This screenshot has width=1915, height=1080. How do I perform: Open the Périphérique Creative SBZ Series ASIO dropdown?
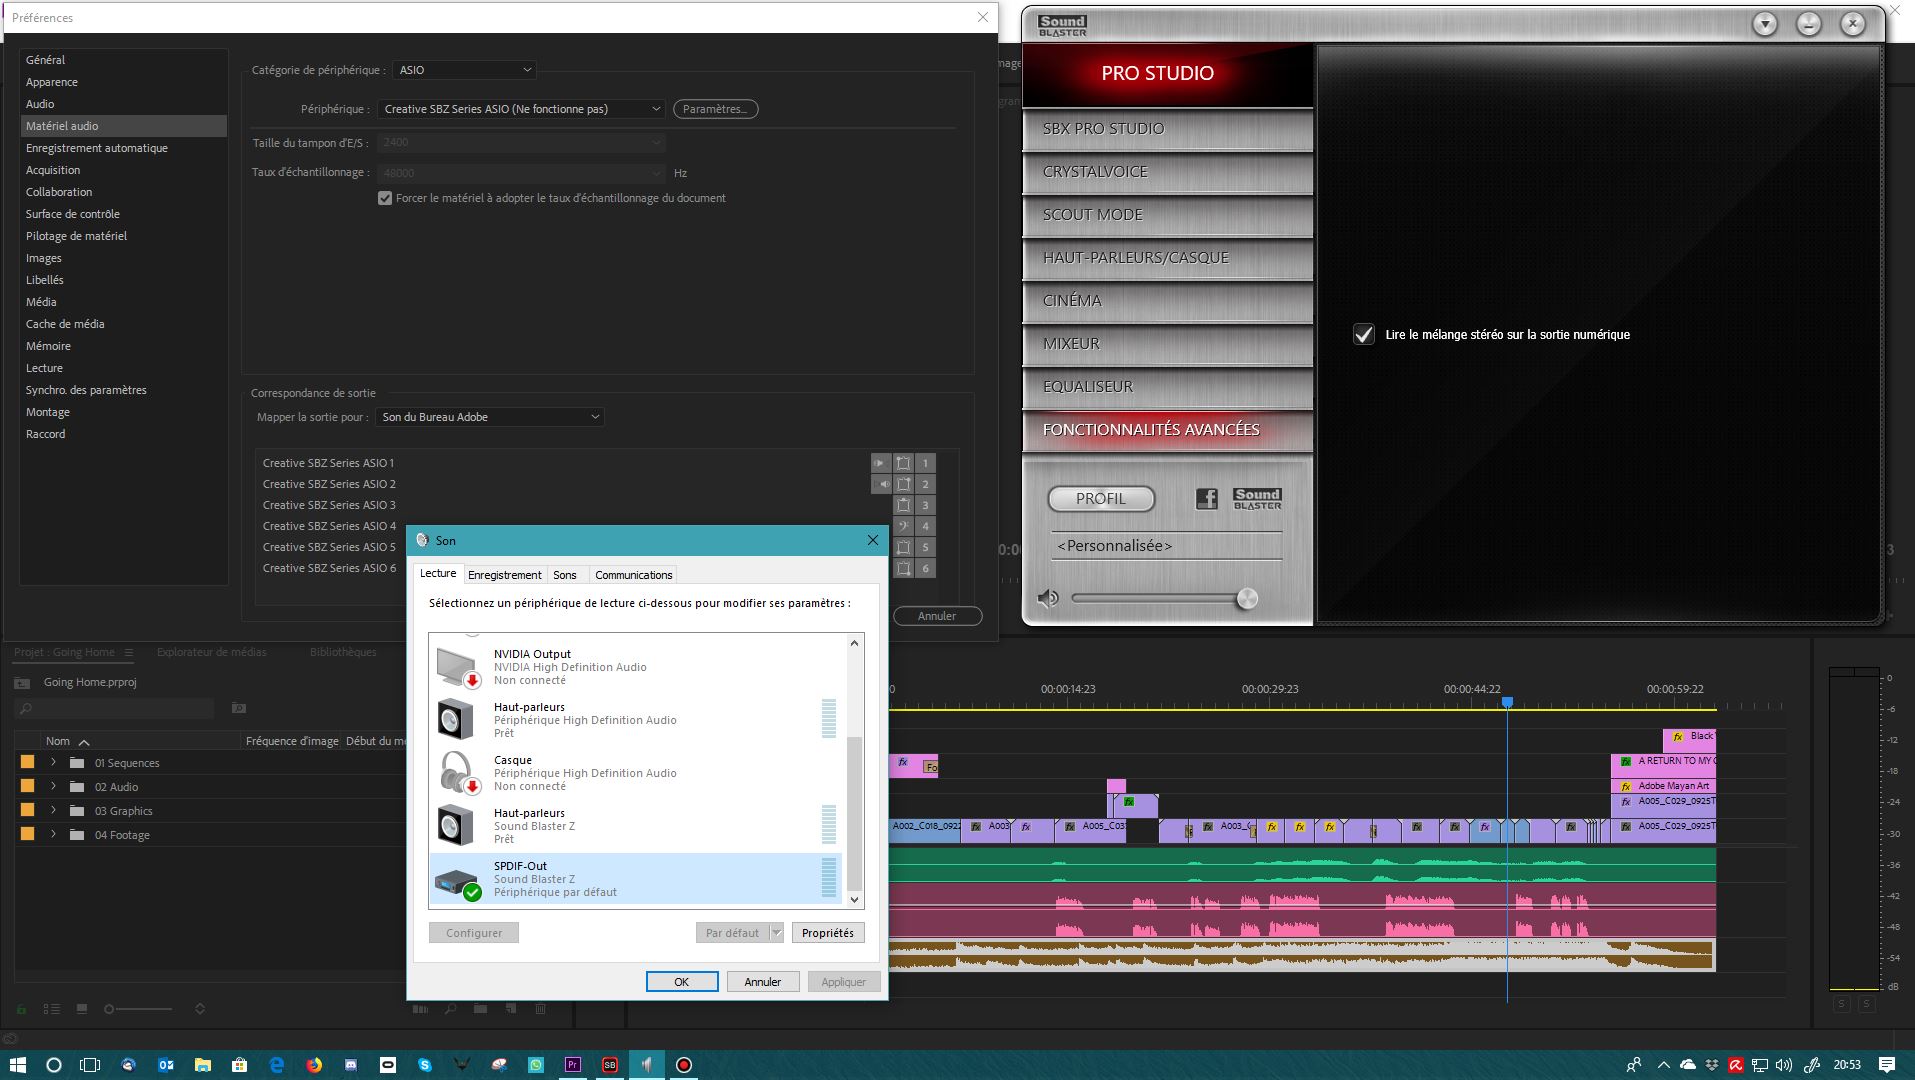click(521, 109)
